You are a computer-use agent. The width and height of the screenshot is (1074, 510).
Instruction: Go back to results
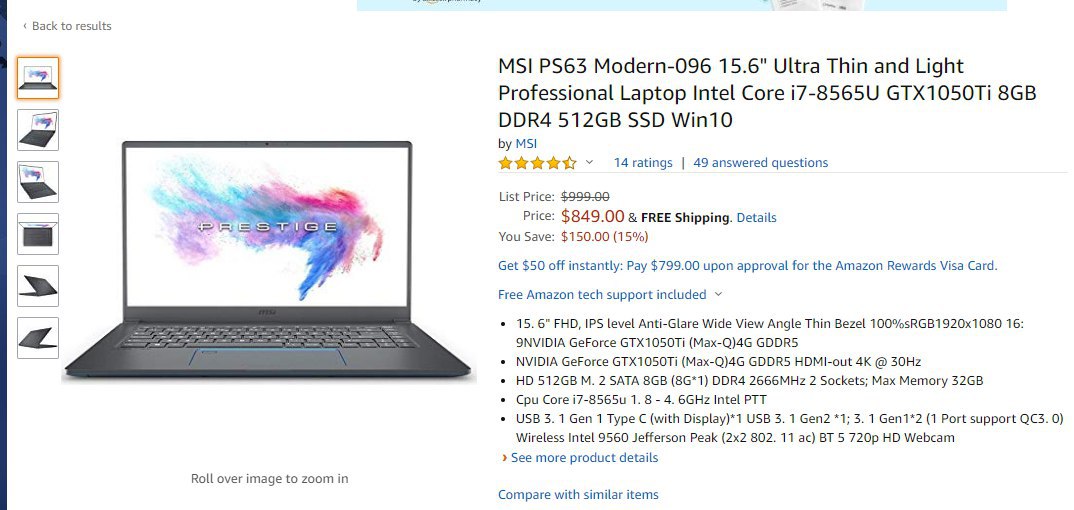pyautogui.click(x=67, y=26)
